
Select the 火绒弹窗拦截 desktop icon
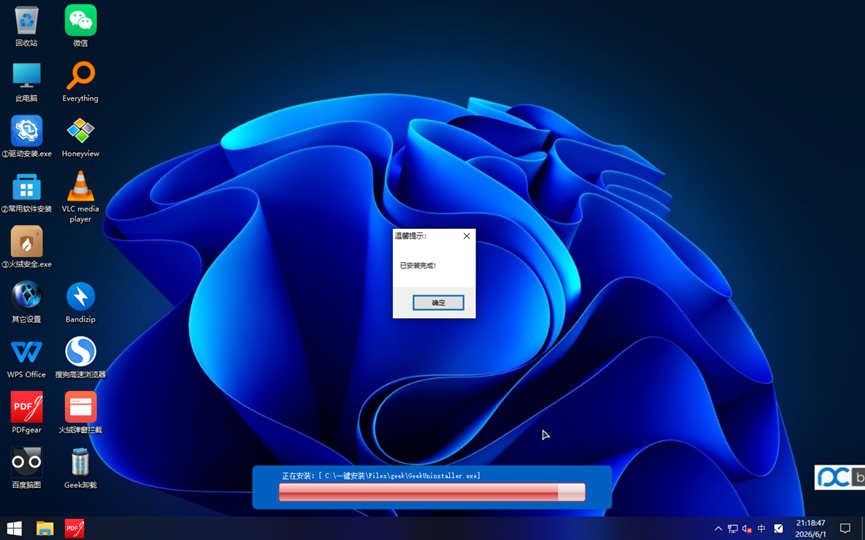click(x=81, y=413)
